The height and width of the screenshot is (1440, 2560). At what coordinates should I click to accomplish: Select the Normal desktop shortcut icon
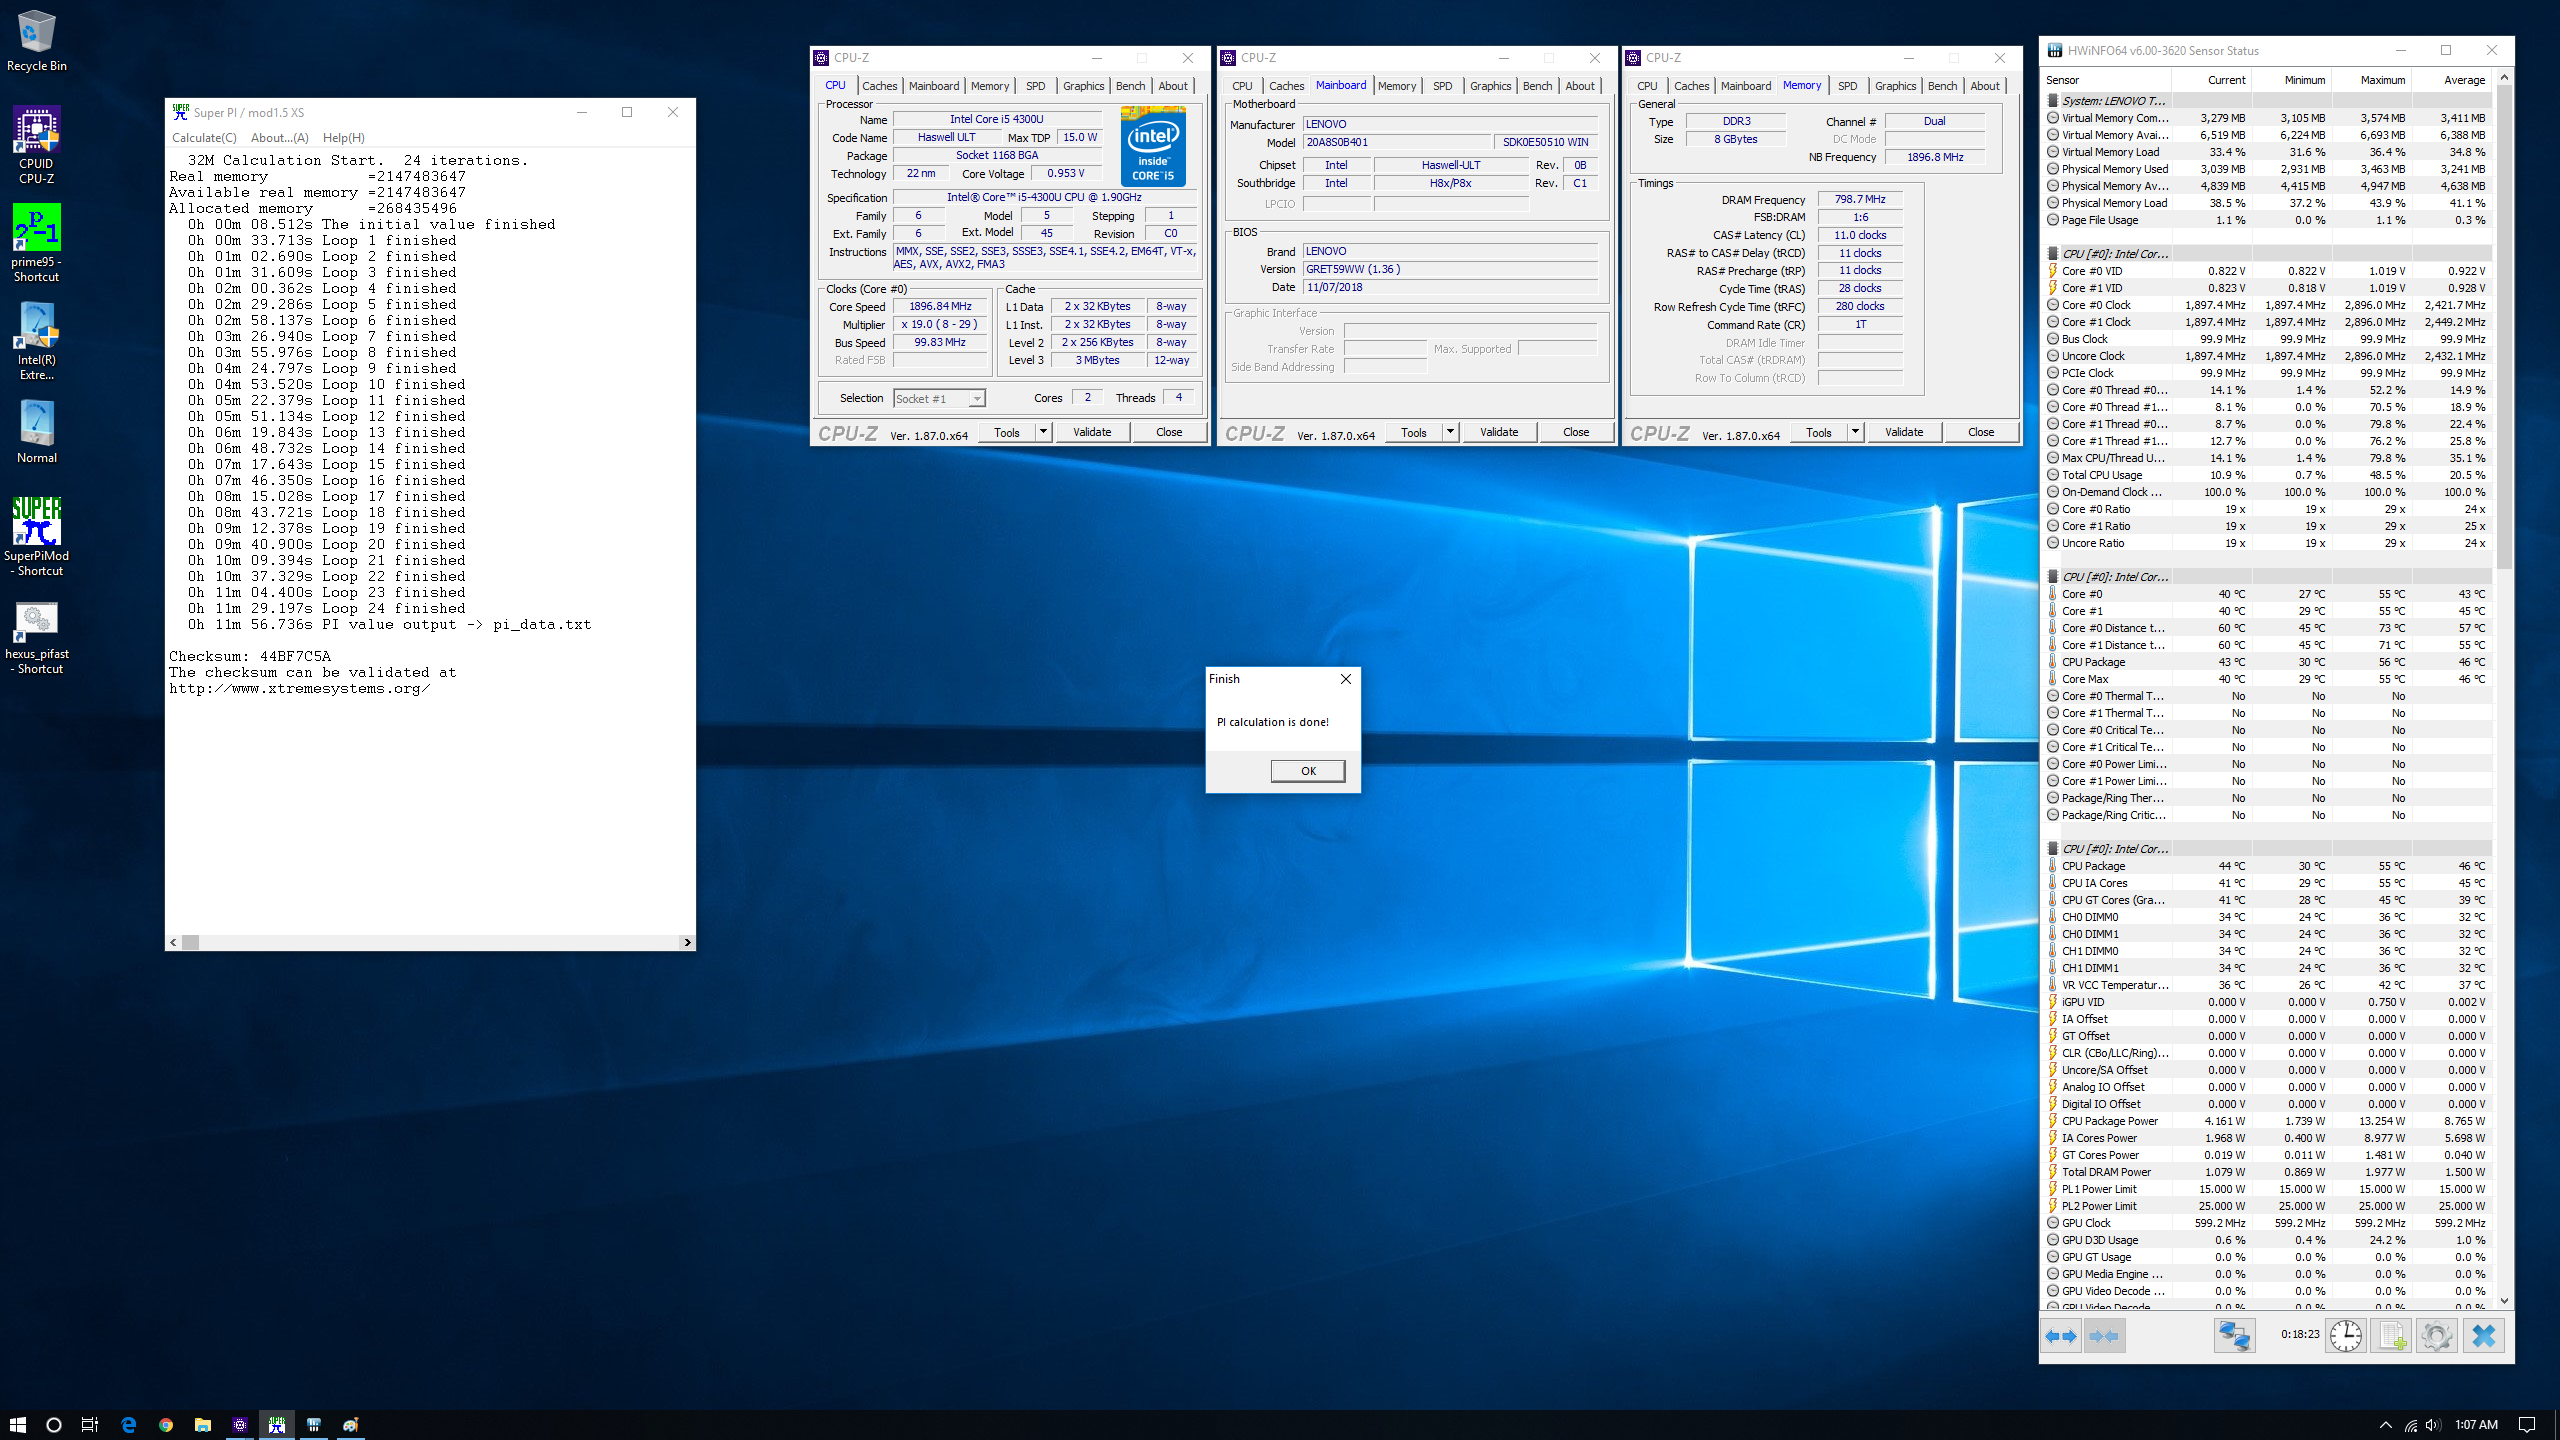pos(36,432)
